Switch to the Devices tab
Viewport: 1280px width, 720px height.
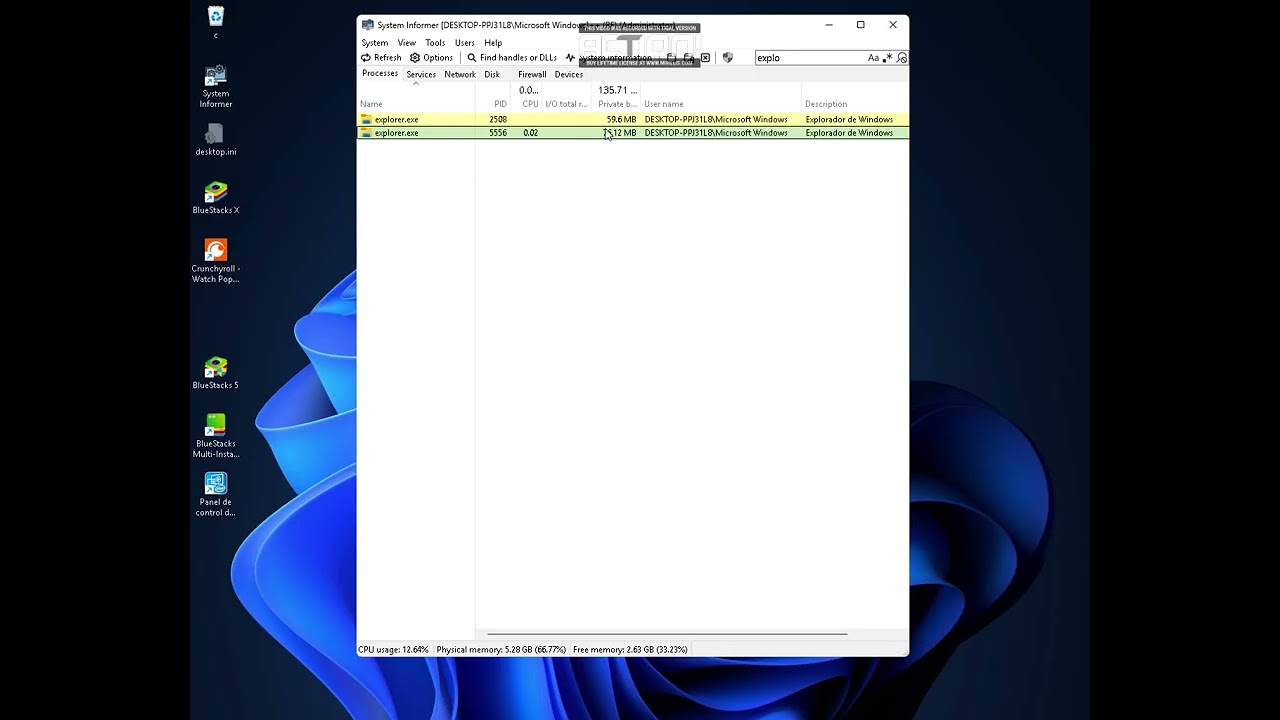(x=569, y=74)
